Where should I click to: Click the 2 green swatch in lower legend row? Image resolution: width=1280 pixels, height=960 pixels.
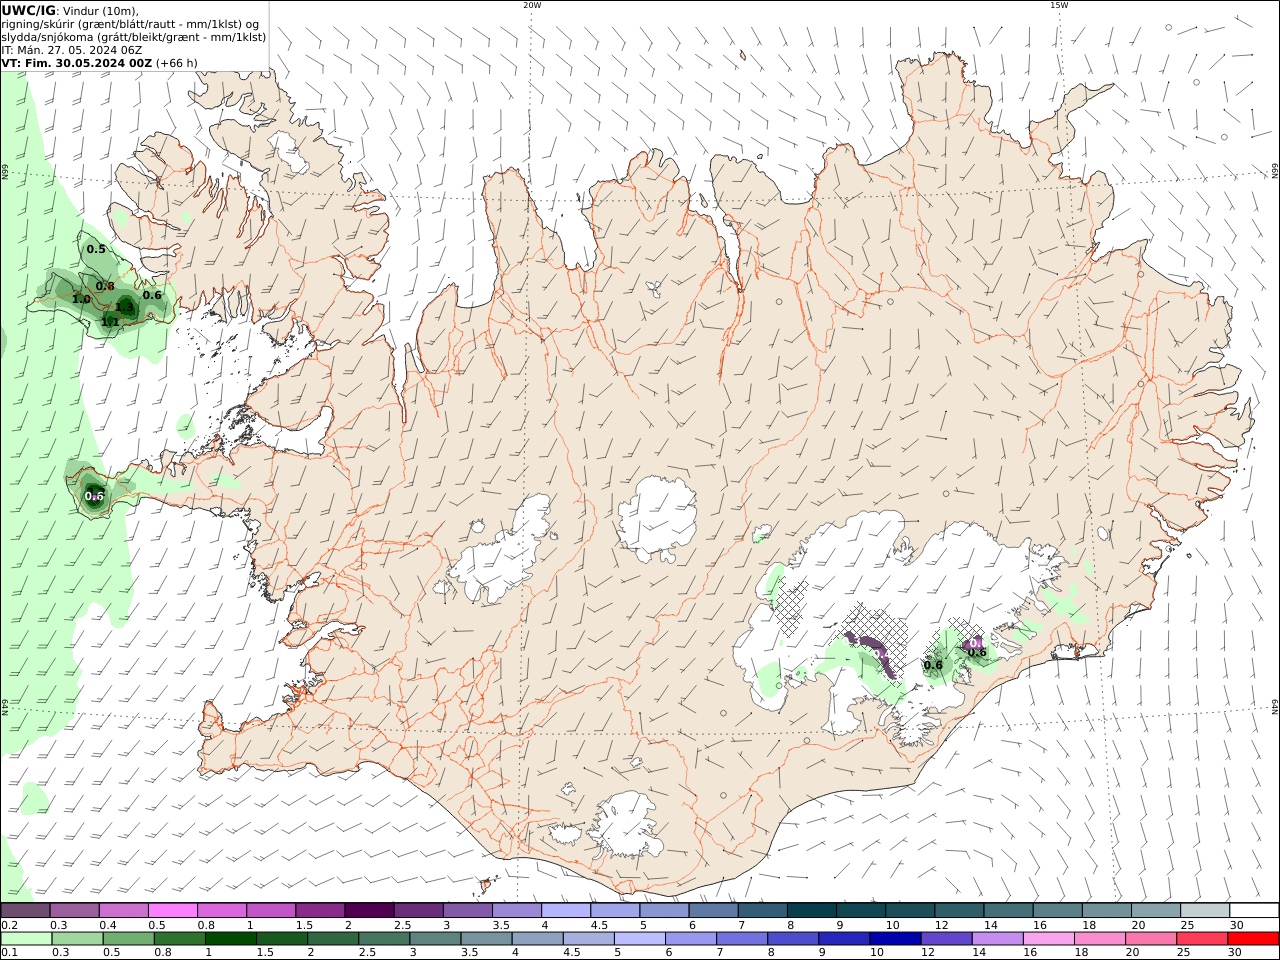tap(333, 939)
